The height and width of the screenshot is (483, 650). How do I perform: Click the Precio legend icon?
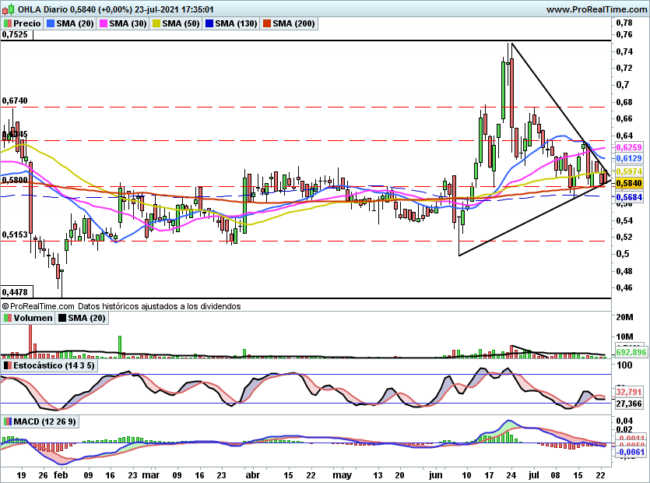pyautogui.click(x=8, y=24)
